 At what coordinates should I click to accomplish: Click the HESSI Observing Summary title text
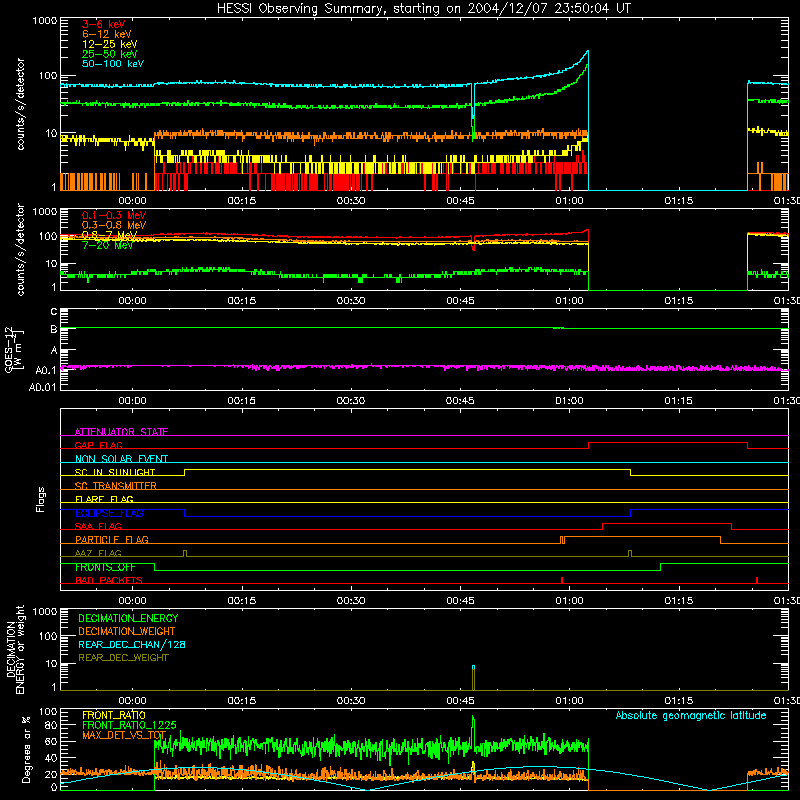(x=424, y=9)
